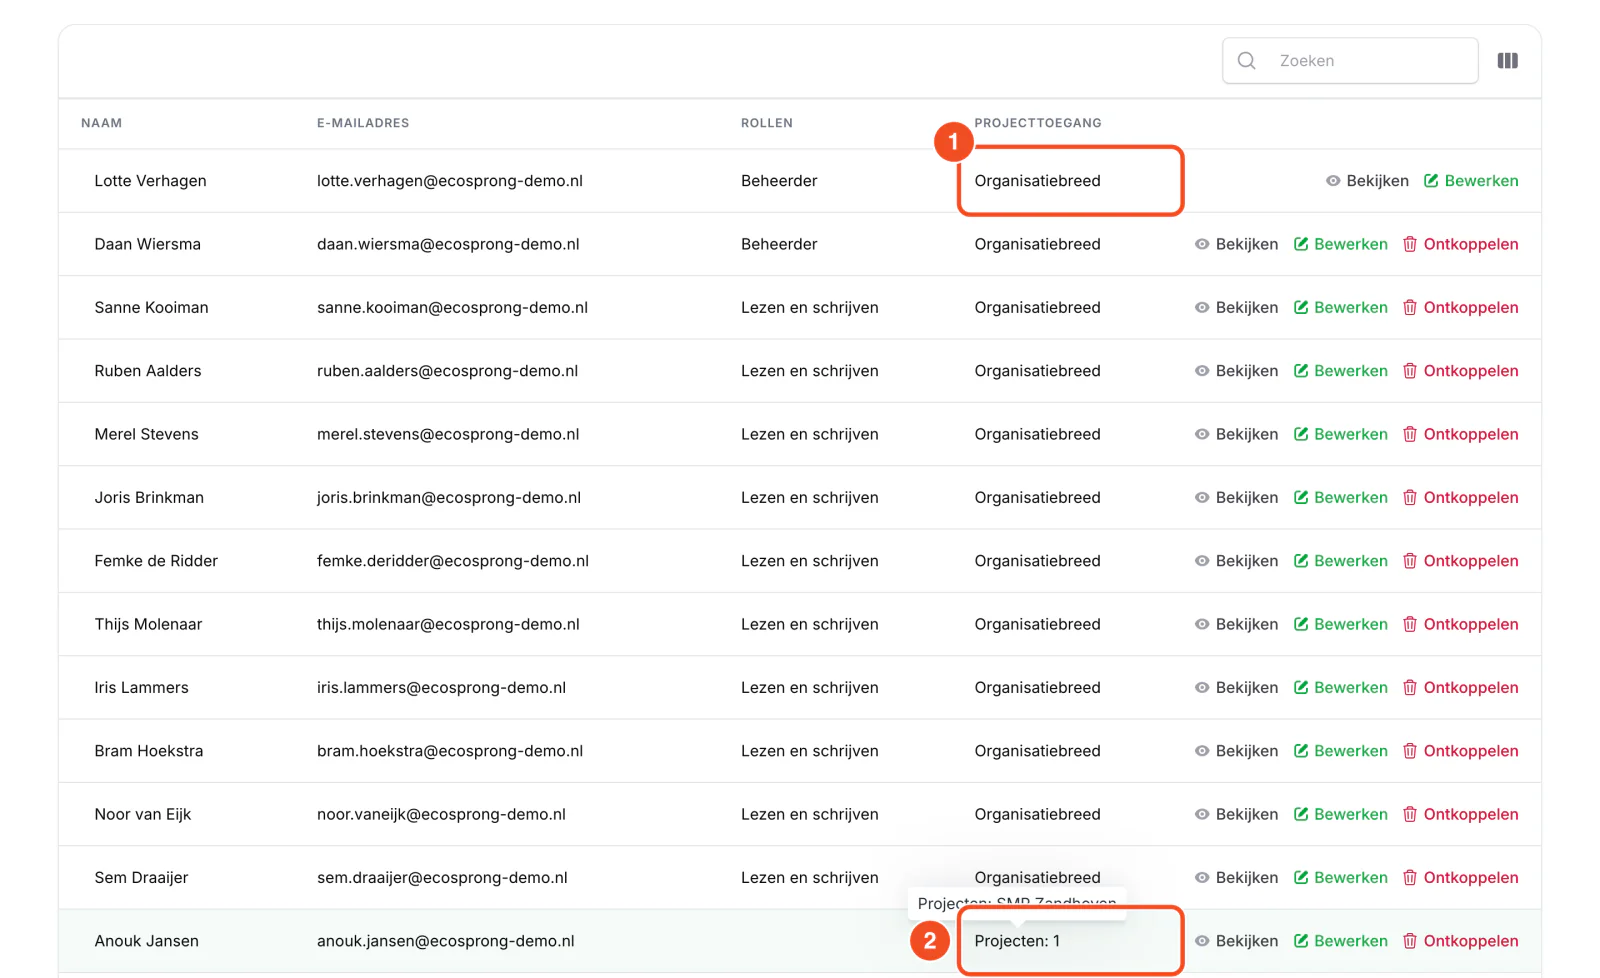Click Bekijken for Iris Lammers

click(x=1236, y=688)
